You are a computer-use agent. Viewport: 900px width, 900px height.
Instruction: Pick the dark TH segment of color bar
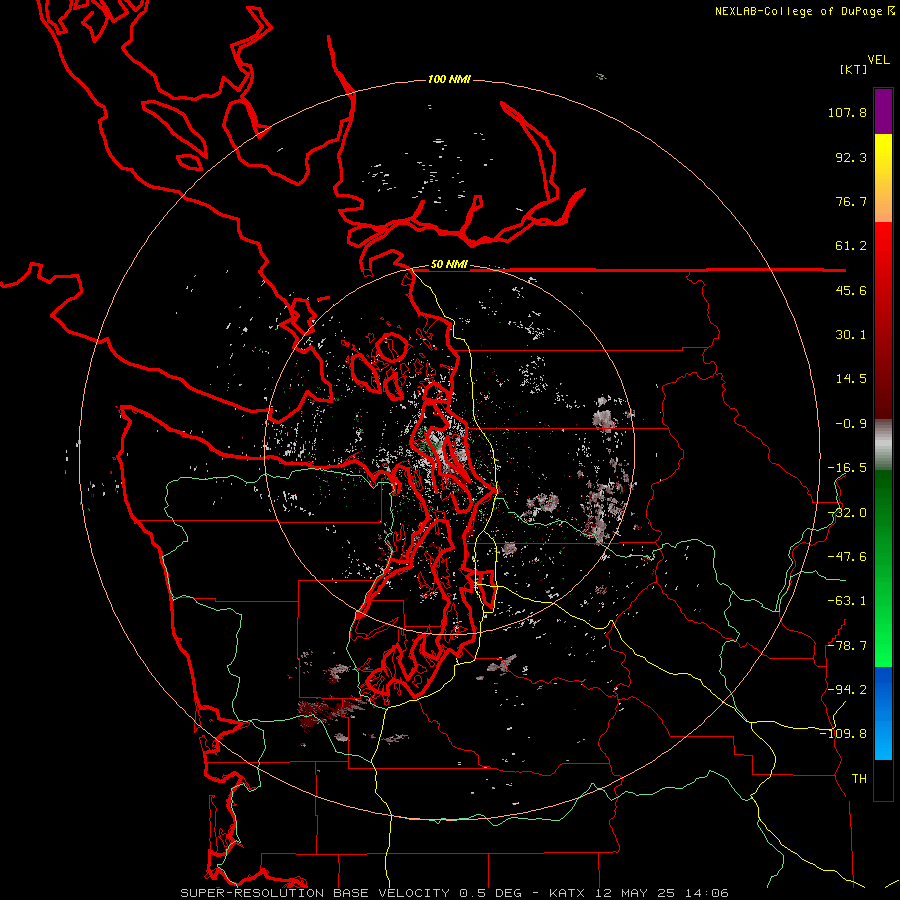pyautogui.click(x=883, y=780)
